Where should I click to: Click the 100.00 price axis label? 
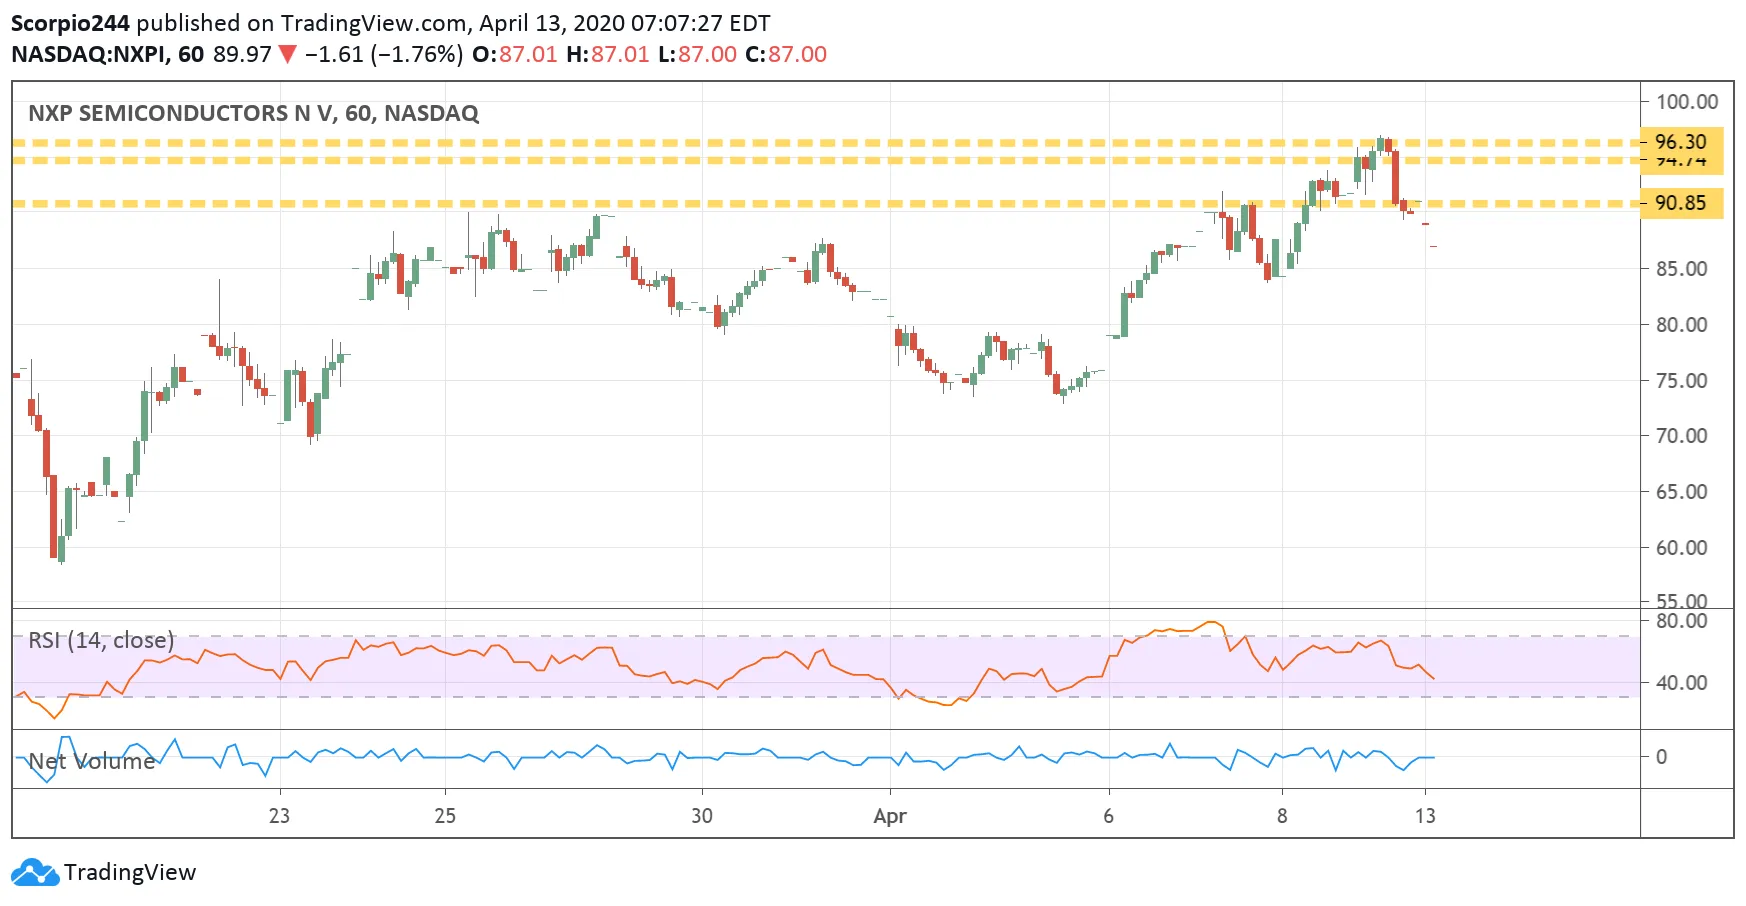[x=1686, y=102]
